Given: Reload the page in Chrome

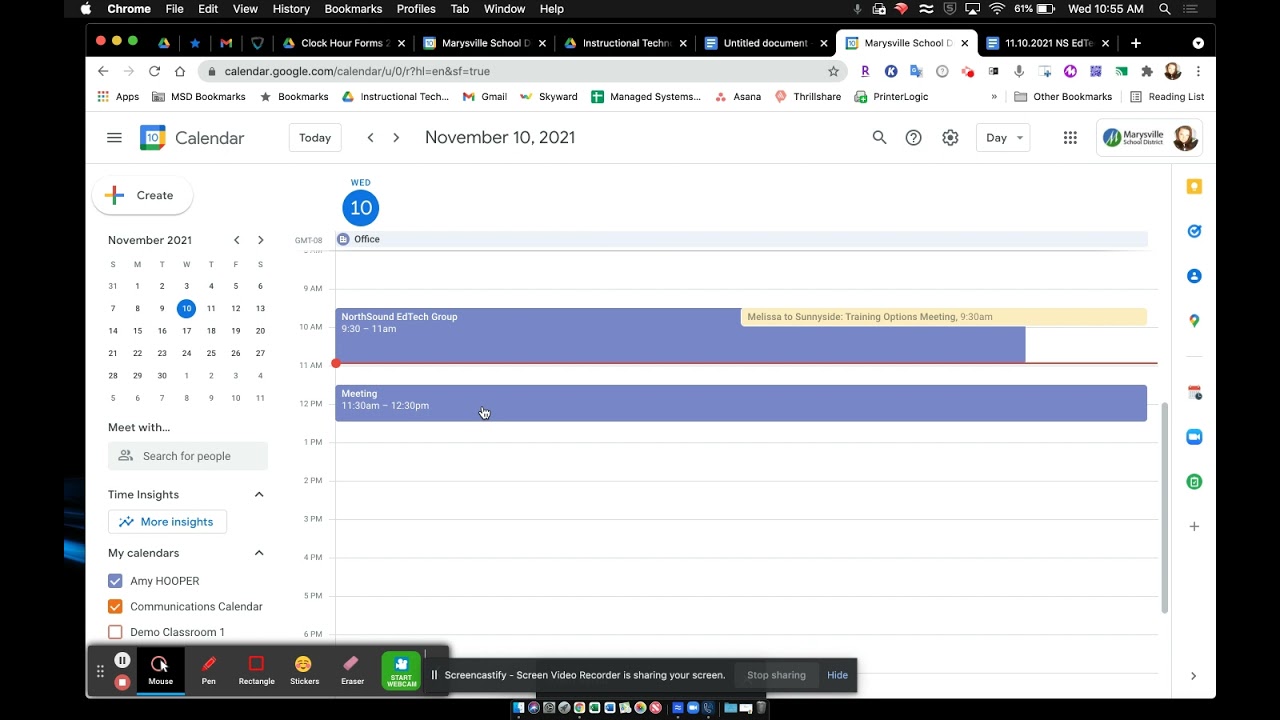Looking at the screenshot, I should [154, 71].
